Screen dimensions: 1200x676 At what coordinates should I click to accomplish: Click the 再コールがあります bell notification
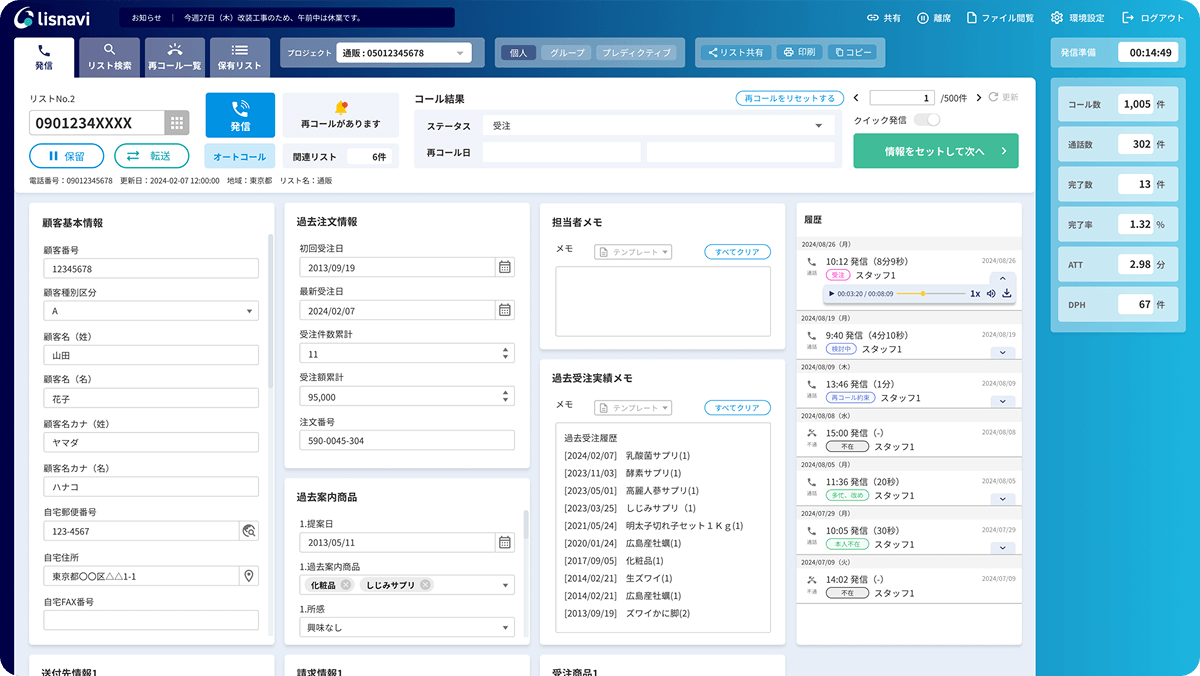(340, 115)
